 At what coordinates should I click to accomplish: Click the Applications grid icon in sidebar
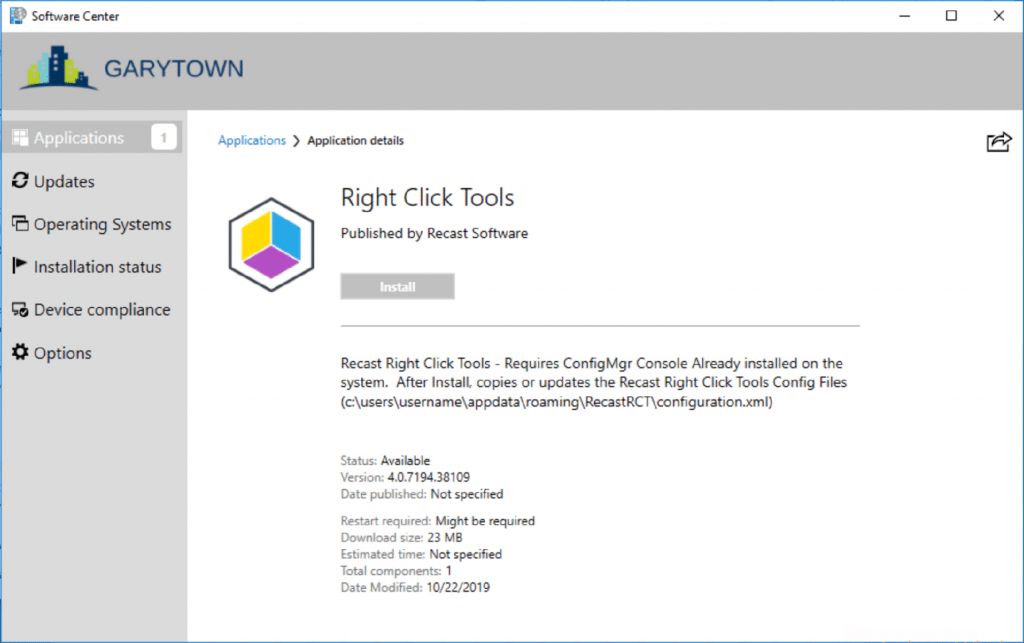[19, 138]
